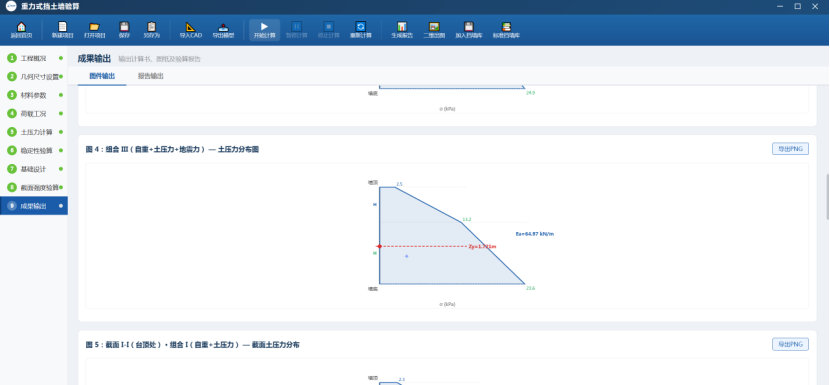Viewport: 830px width, 385px height.
Task: Select the 图件输出 tab
Action: click(102, 76)
